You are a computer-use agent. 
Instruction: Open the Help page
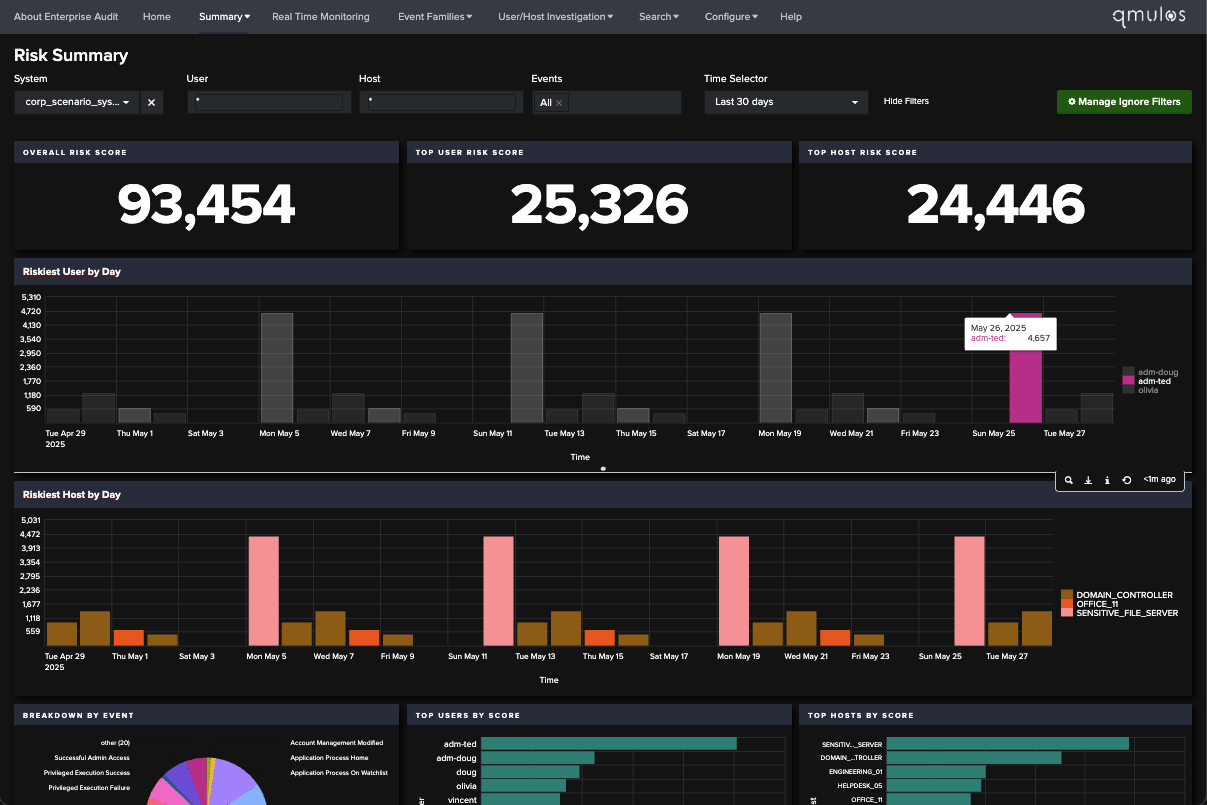791,17
